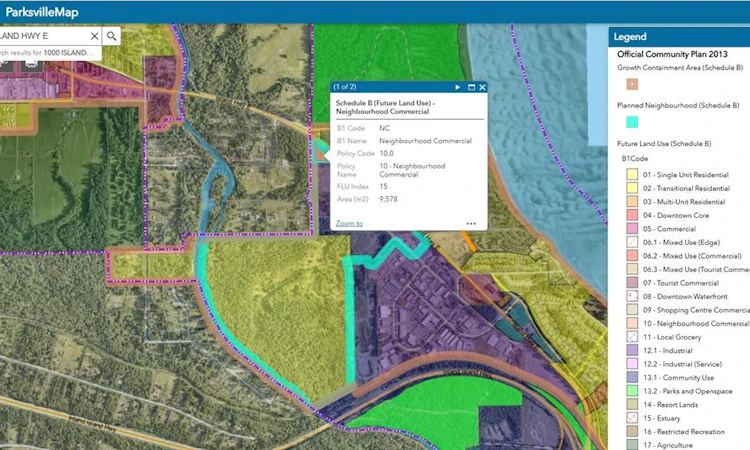Click the 14 - Resort Lands swatch

(x=632, y=404)
